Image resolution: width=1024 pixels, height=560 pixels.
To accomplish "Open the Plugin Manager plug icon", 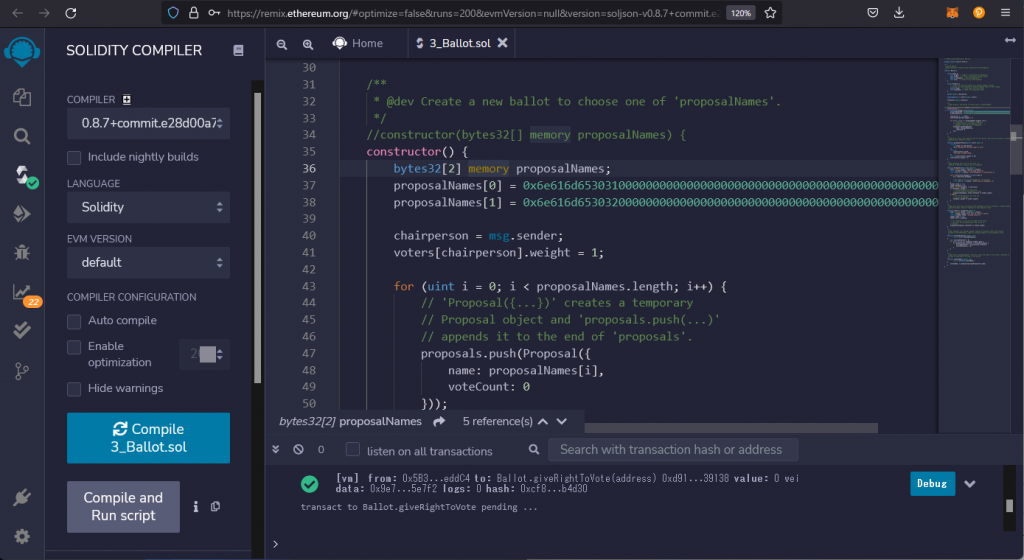I will (21, 498).
